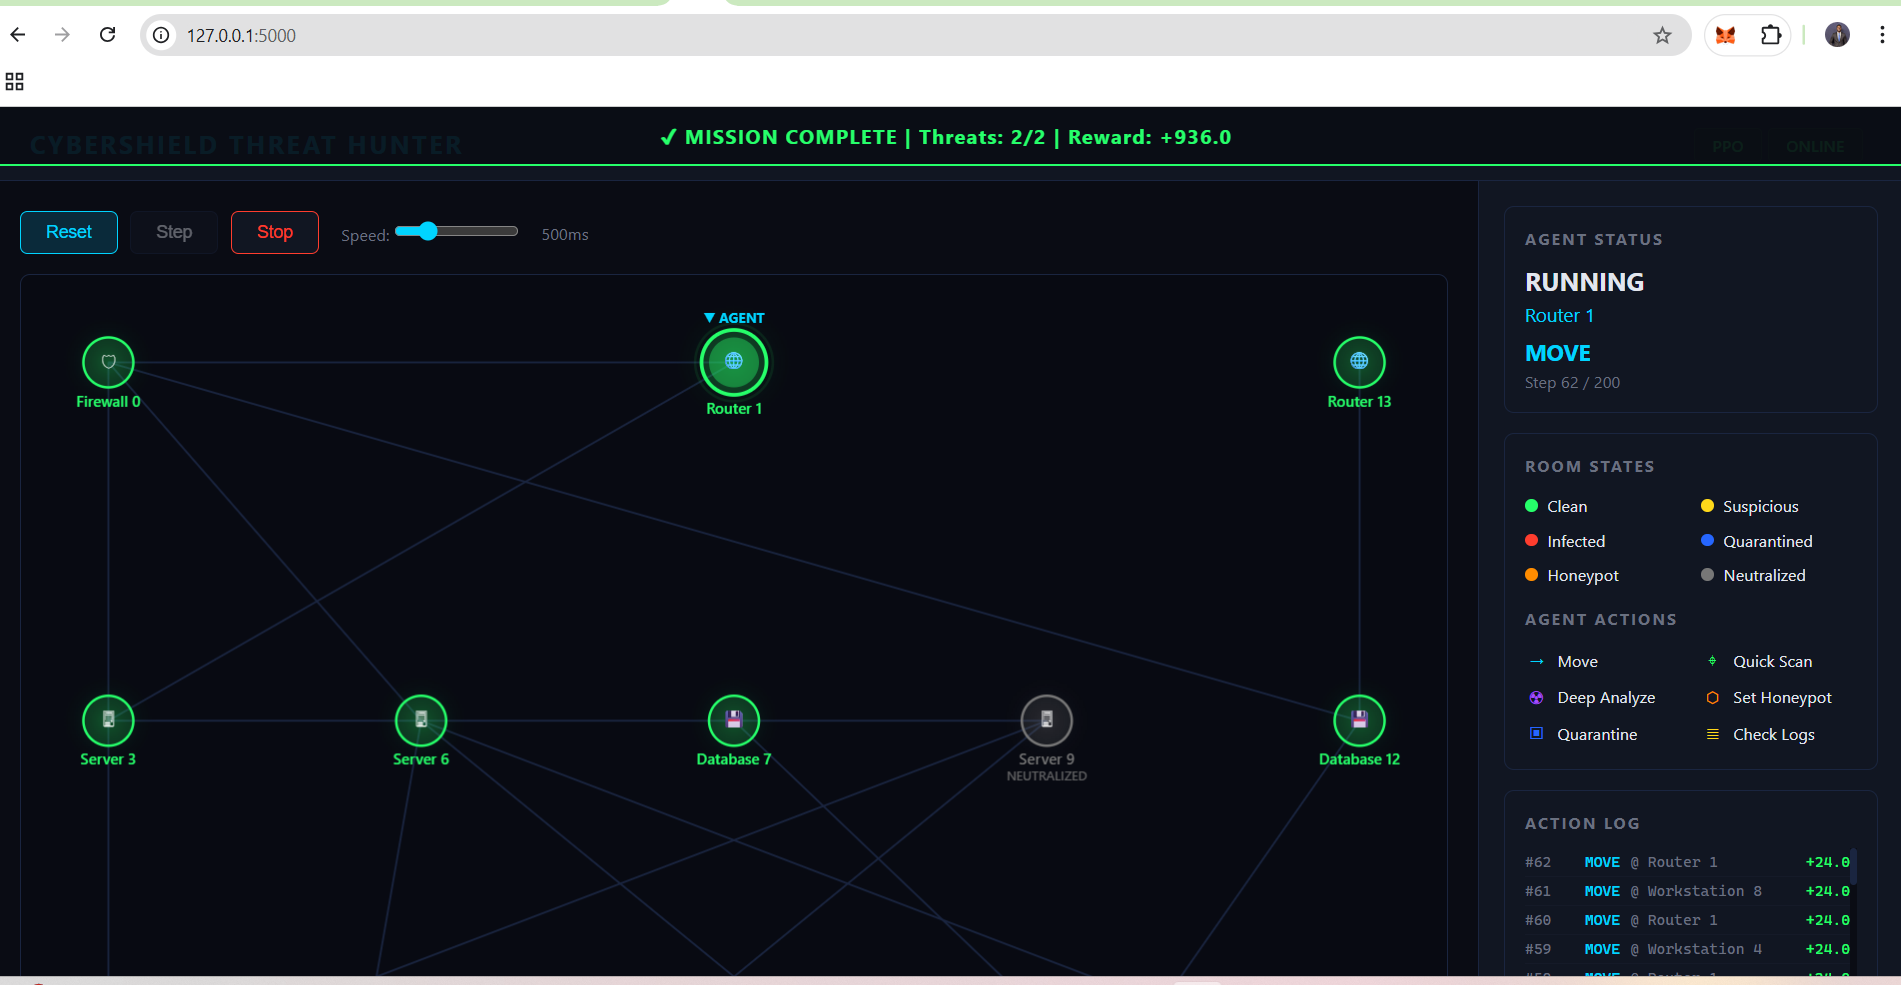Screen dimensions: 1901x985
Task: Select the Router 1 agent node
Action: pyautogui.click(x=734, y=362)
